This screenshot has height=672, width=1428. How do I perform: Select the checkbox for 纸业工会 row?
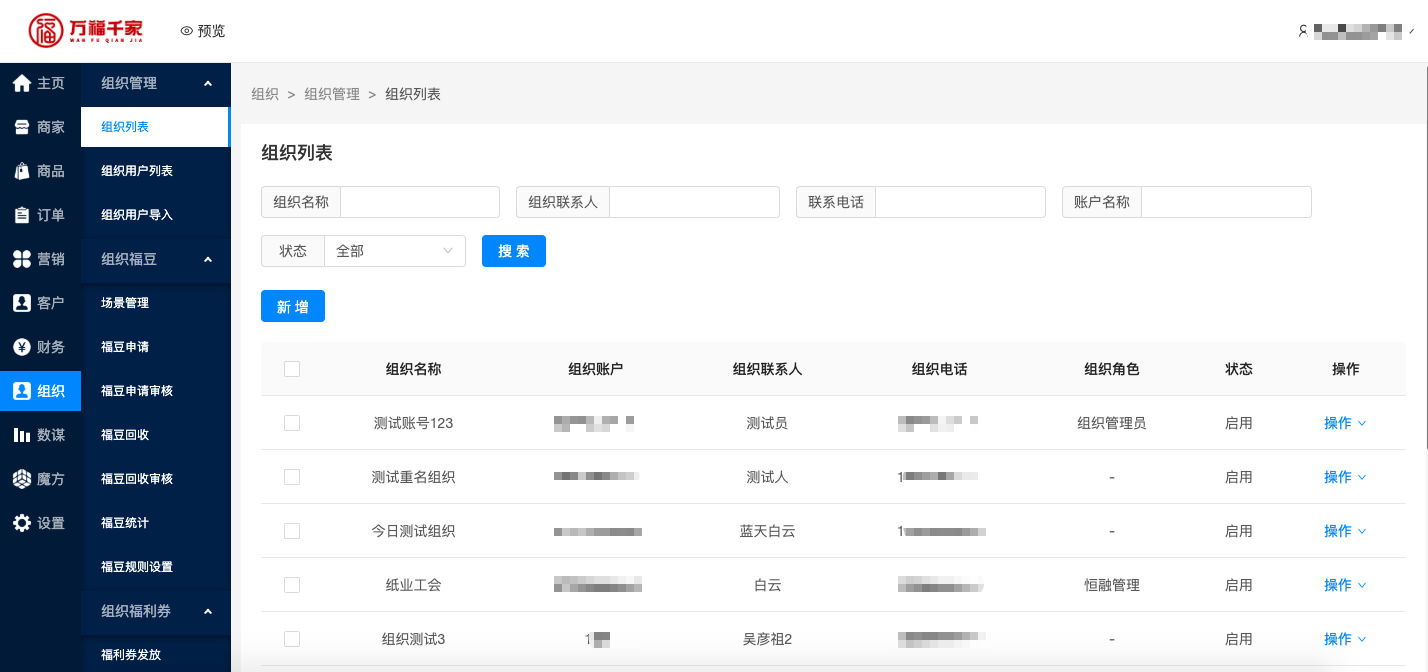coord(292,585)
